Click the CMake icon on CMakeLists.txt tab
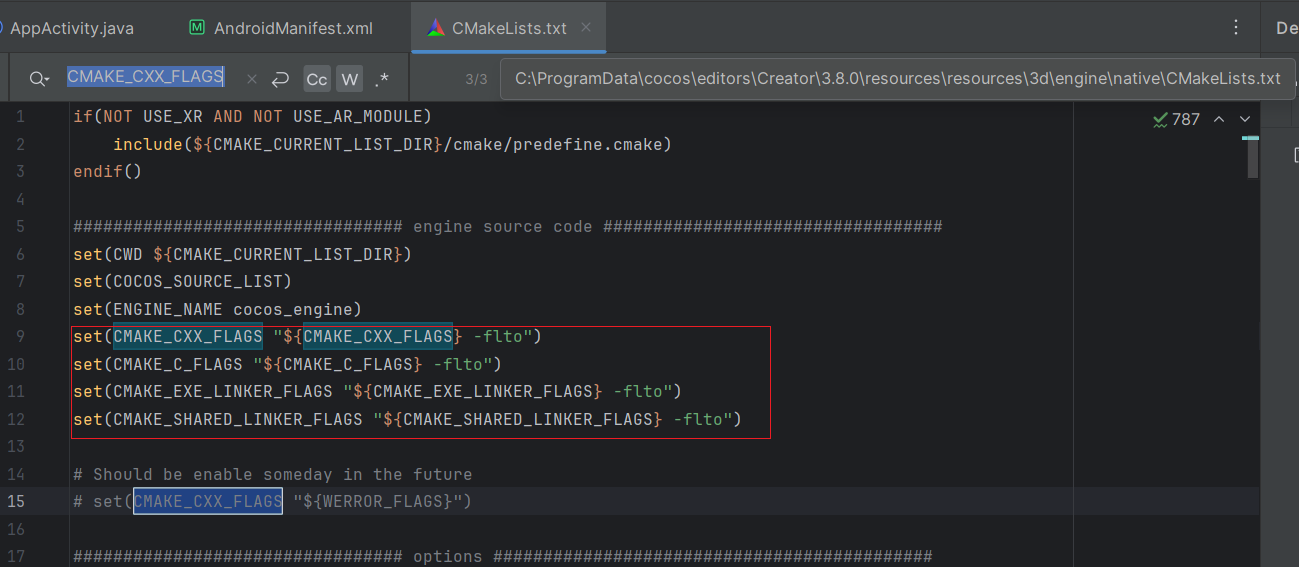The height and width of the screenshot is (567, 1299). click(436, 28)
